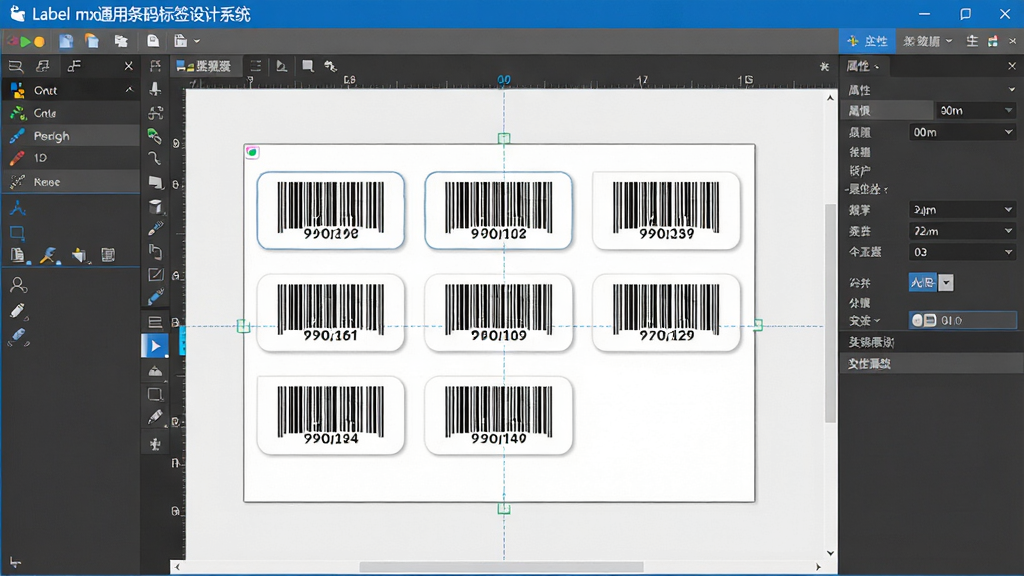The image size is (1024, 576).
Task: Click the blue eraser icon in left panel
Action: coord(18,337)
